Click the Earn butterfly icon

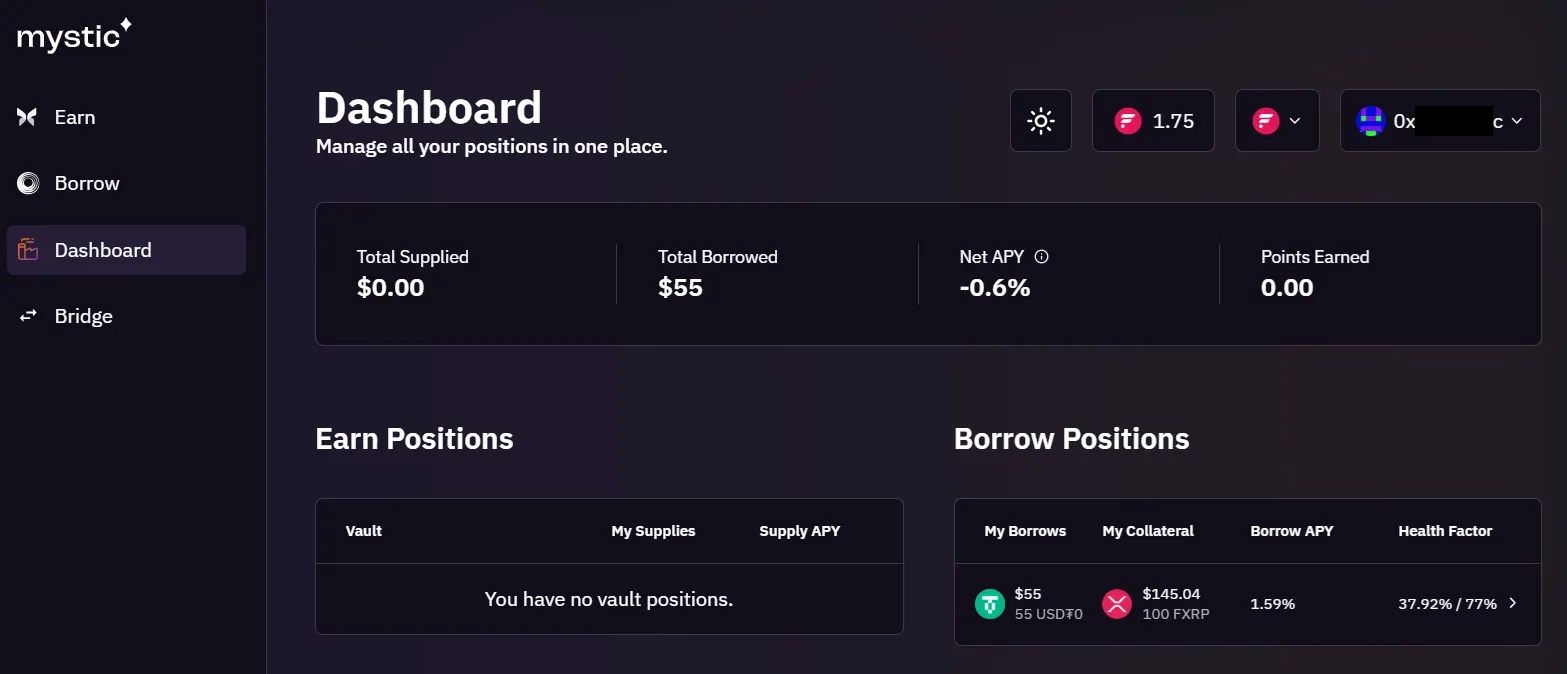tap(27, 117)
